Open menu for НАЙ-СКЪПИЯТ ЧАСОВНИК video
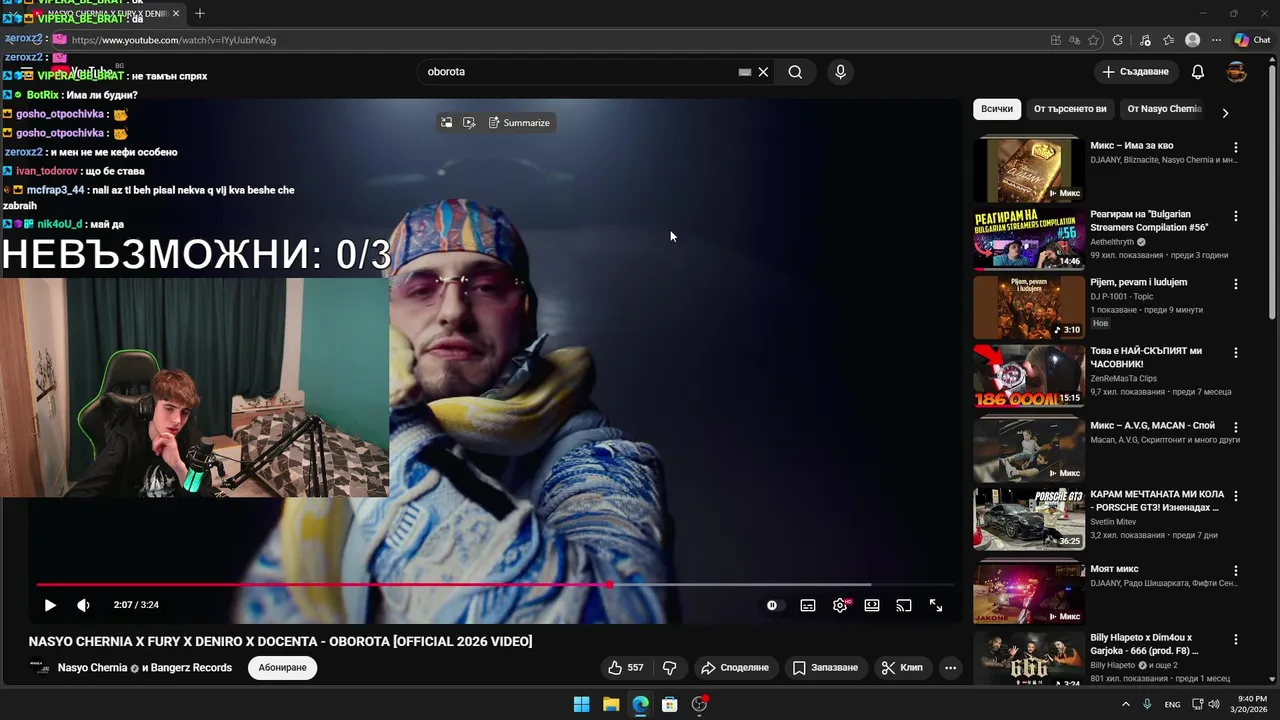Image resolution: width=1280 pixels, height=720 pixels. (x=1236, y=353)
